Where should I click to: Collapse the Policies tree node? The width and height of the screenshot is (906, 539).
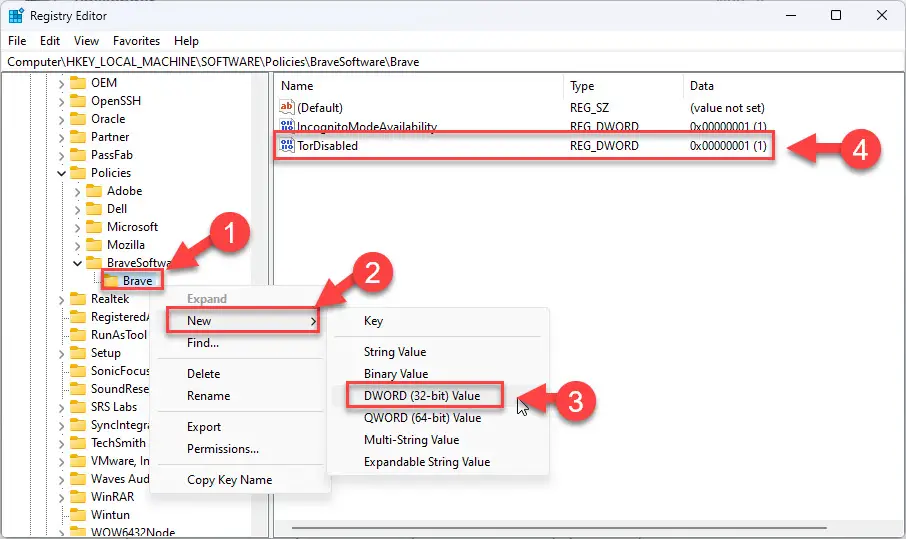pos(61,173)
